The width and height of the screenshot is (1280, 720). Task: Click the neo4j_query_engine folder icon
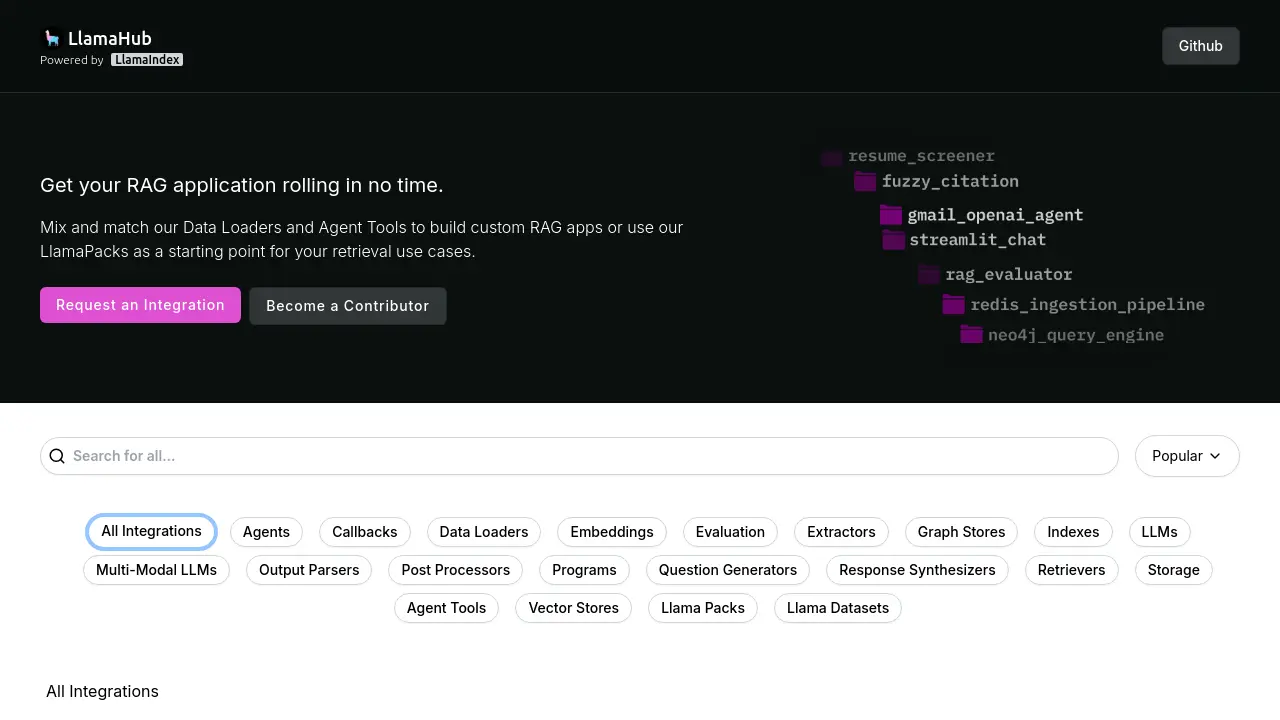[x=972, y=334]
